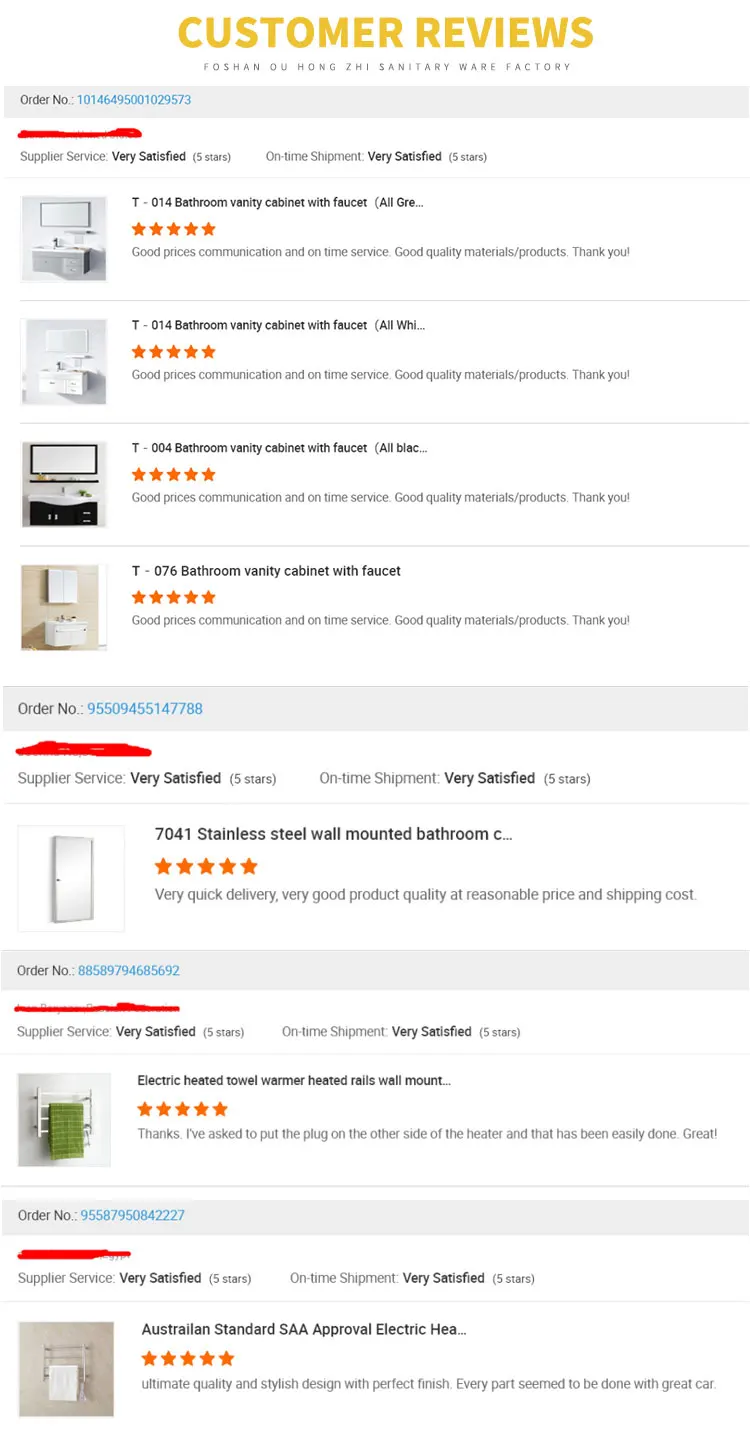Click the green towel warmer thumbnail
This screenshot has height=1454, width=750.
pyautogui.click(x=64, y=1119)
